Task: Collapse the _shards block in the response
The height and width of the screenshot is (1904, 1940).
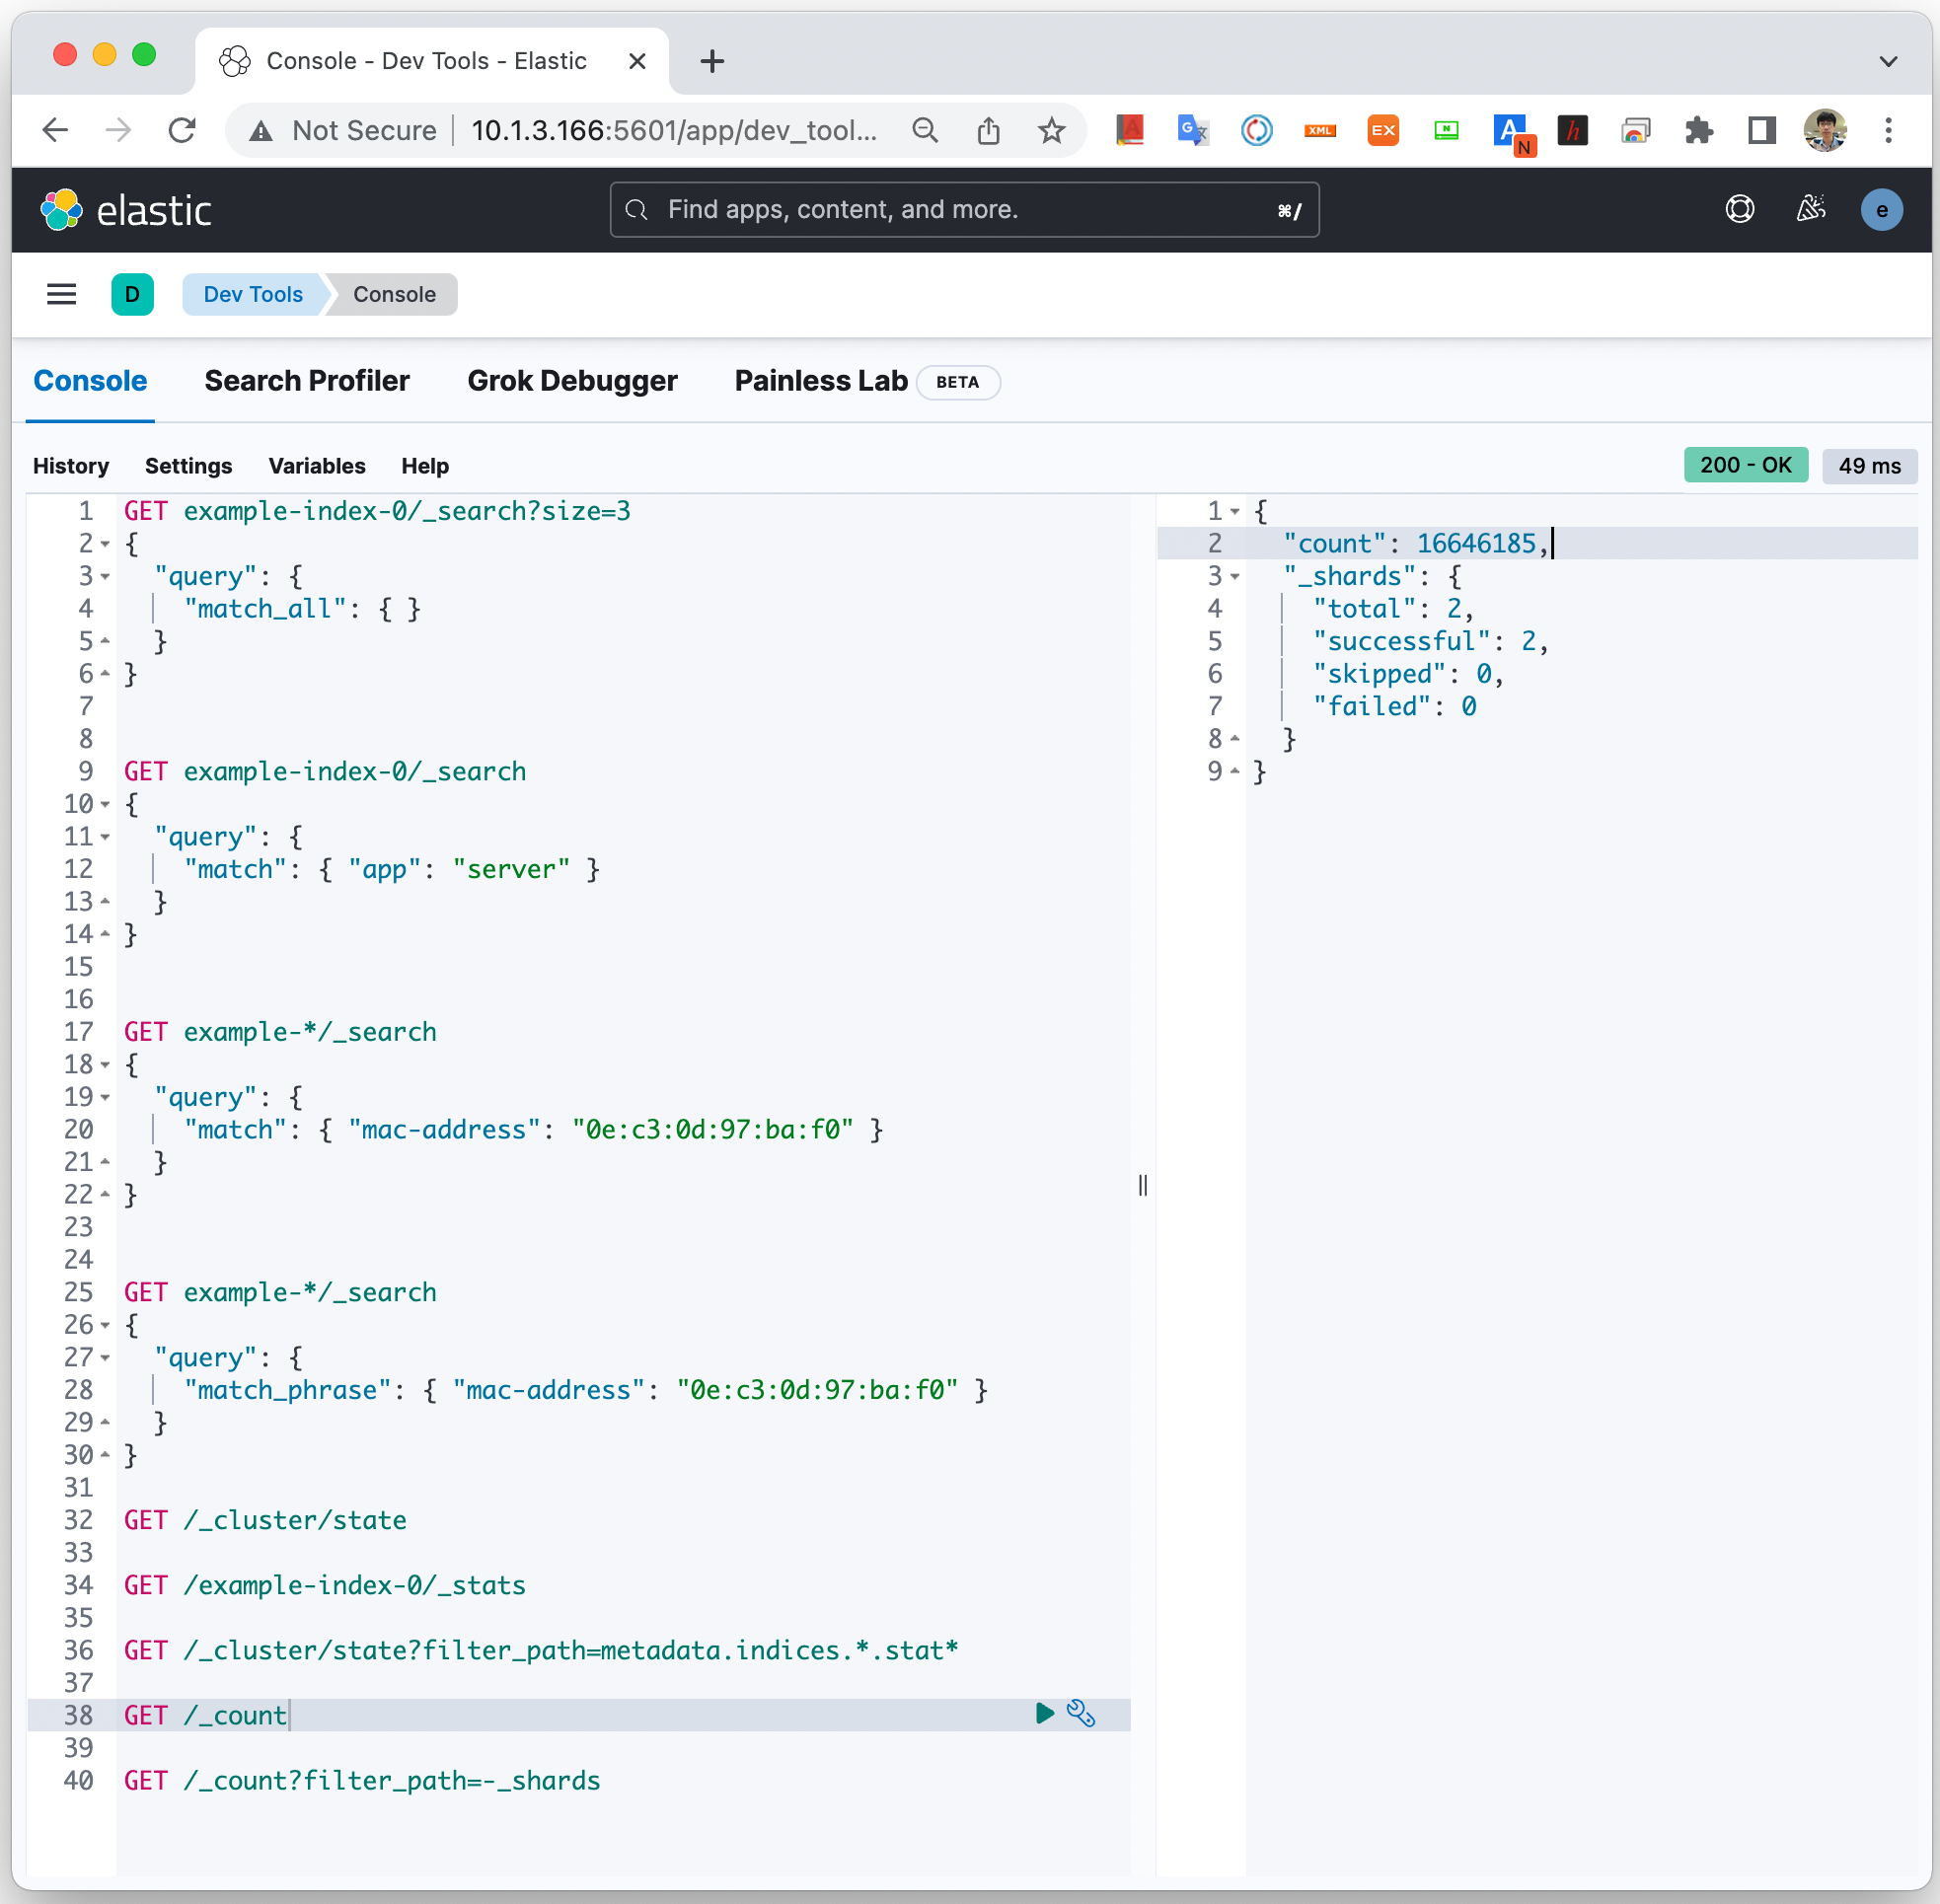Action: 1235,577
